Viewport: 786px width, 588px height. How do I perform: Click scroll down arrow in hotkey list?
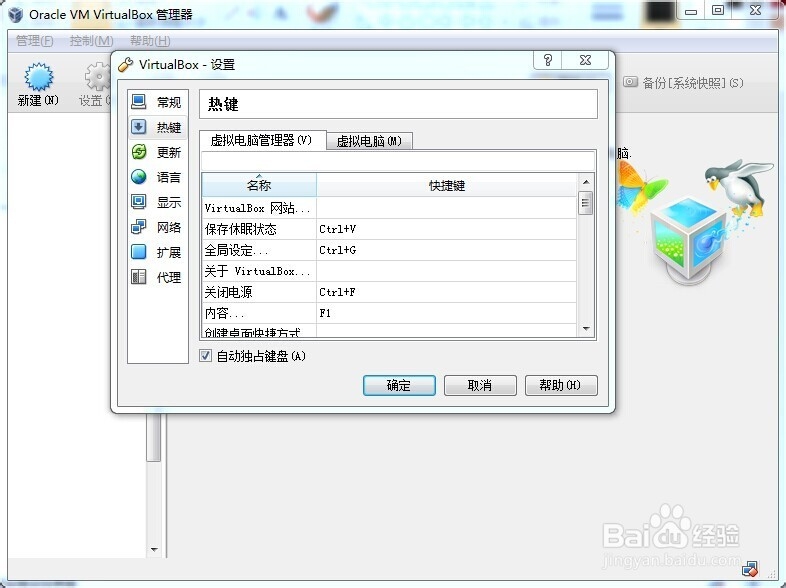[586, 329]
